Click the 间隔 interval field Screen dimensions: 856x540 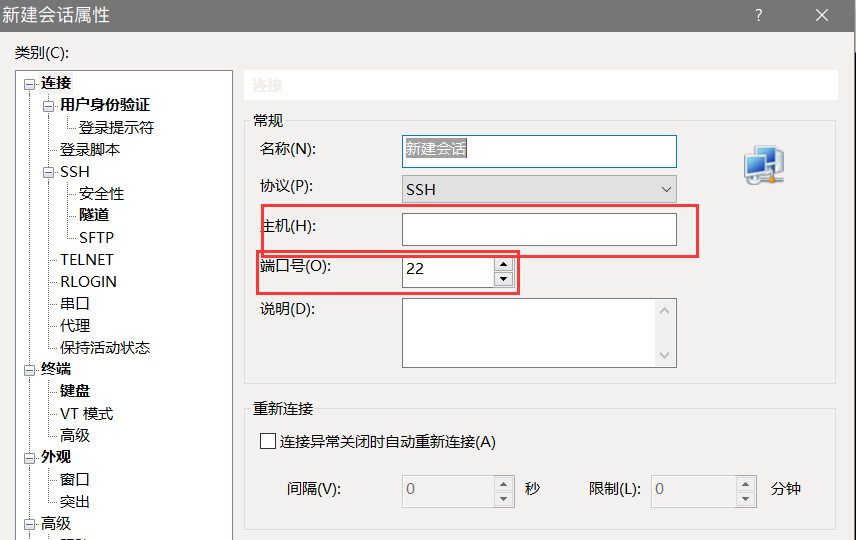coord(448,491)
